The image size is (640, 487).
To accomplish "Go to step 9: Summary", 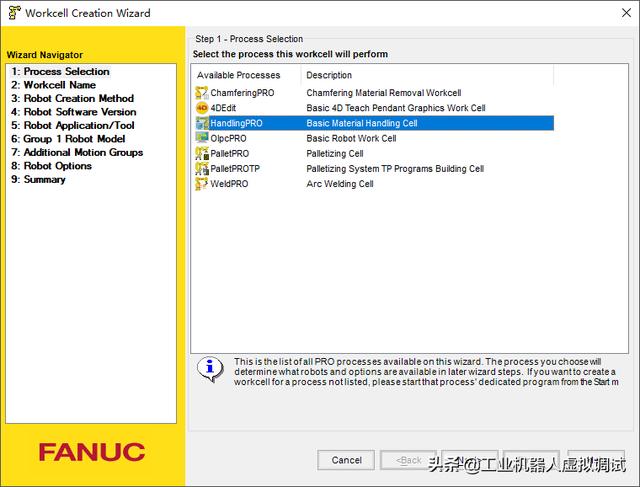I will [x=38, y=179].
